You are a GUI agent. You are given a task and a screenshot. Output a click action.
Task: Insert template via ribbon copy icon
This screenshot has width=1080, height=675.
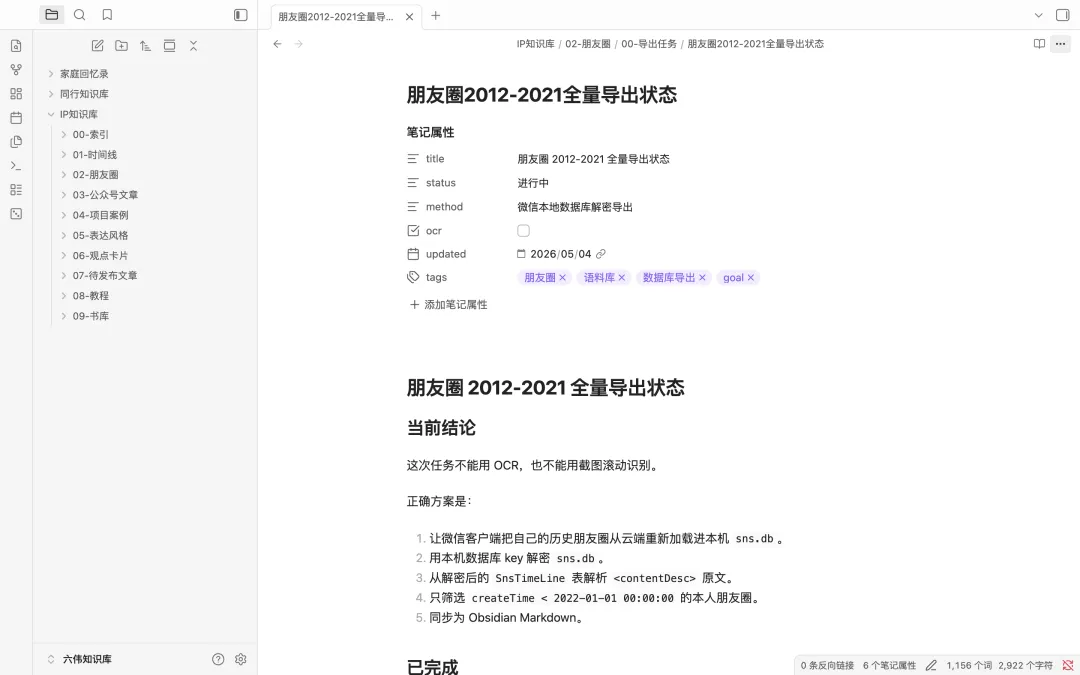point(17,142)
